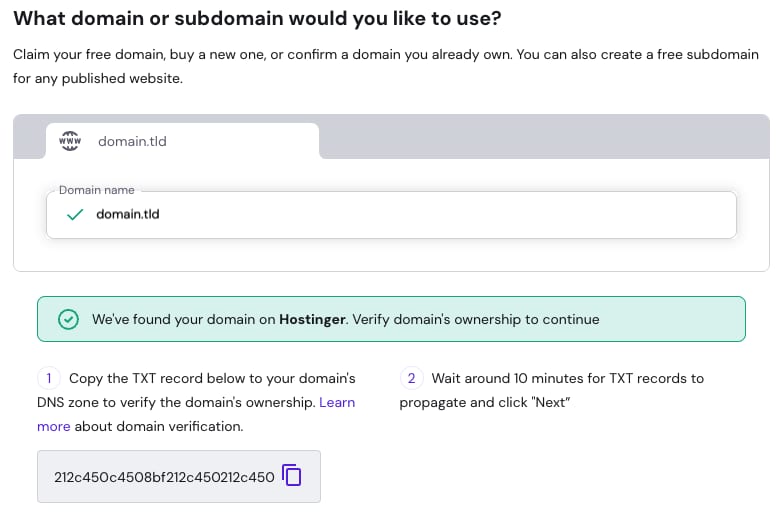Viewport: 784px width, 532px height.
Task: Select the domain.tld tab
Action: (182, 141)
